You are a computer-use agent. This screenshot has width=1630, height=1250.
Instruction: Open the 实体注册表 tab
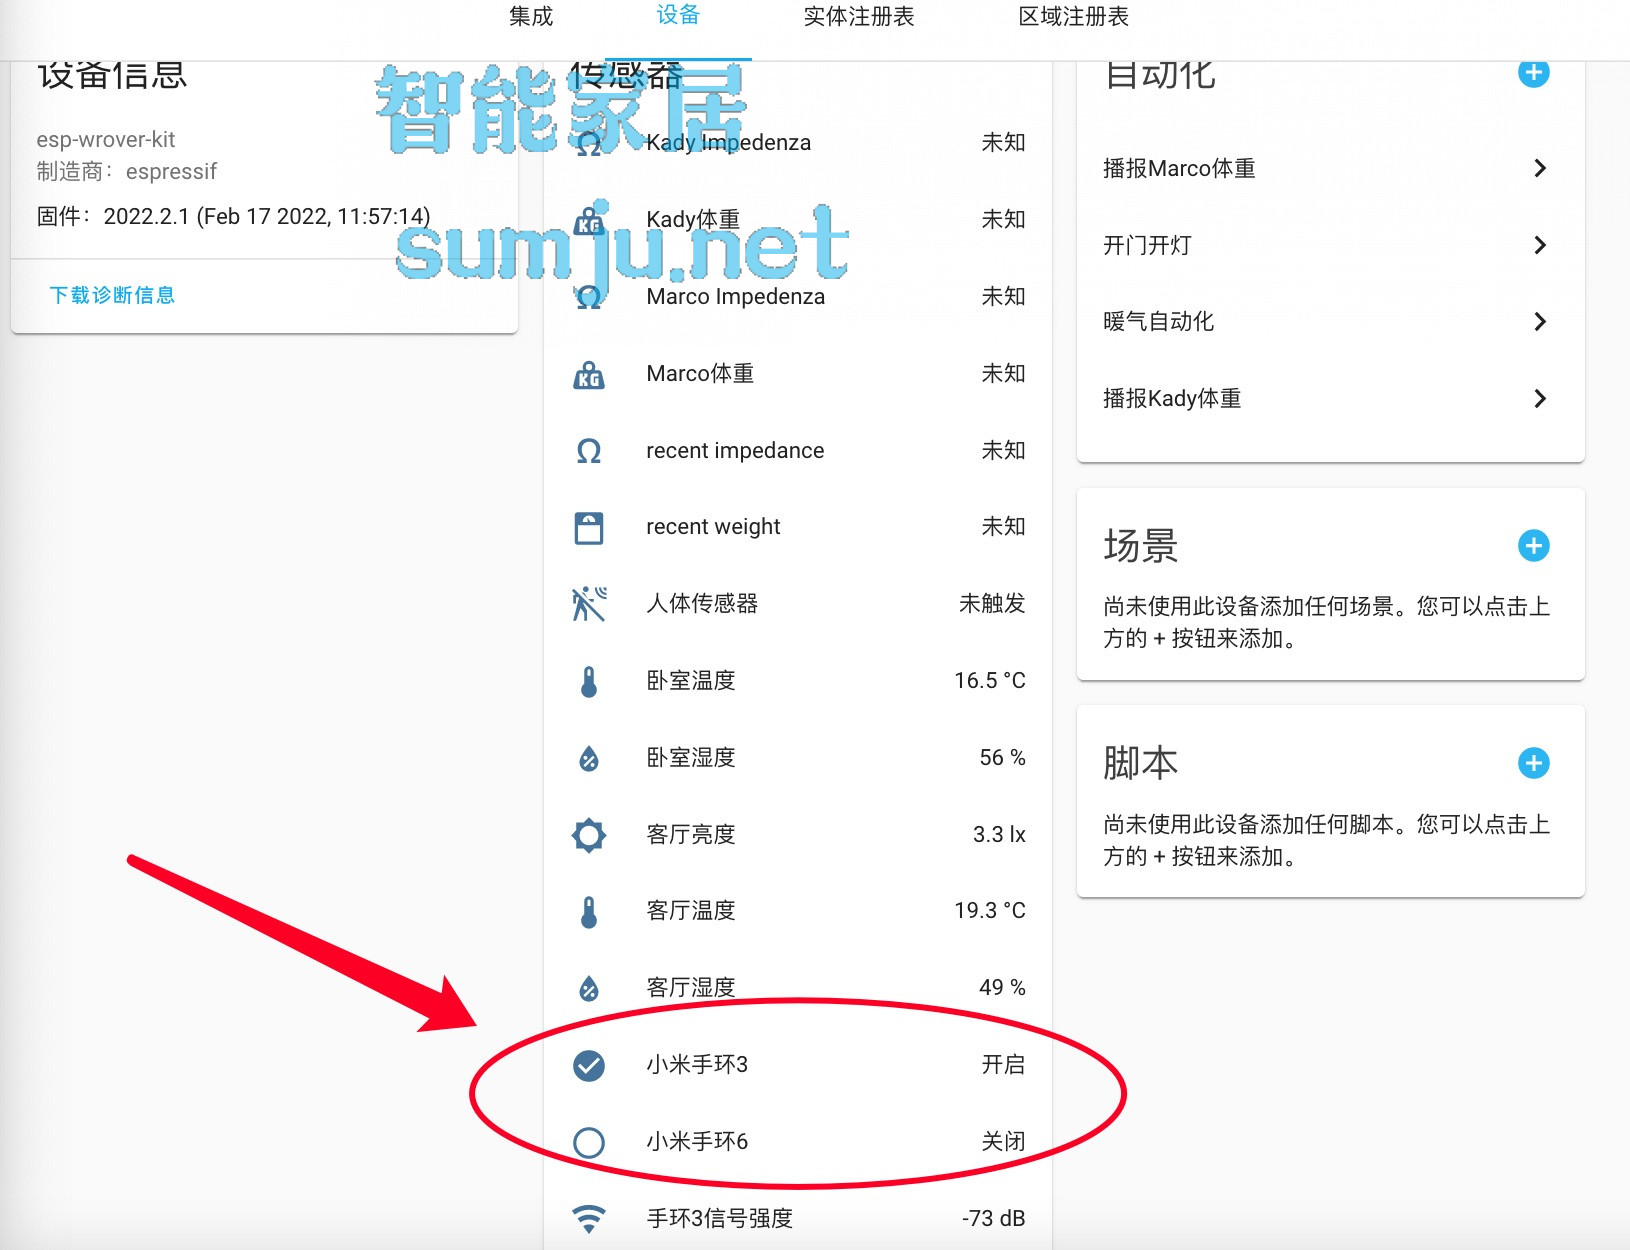pos(858,17)
